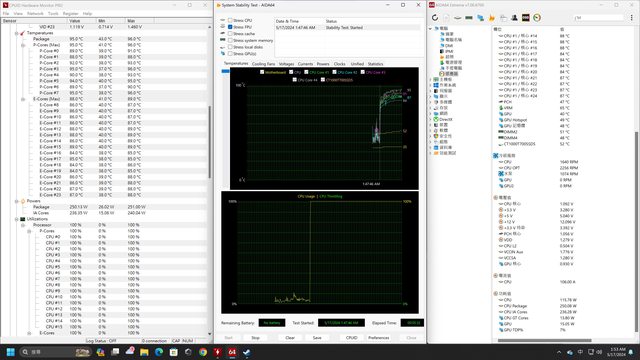Open Steam from the taskbar
This screenshot has width=640, height=360.
[247, 352]
